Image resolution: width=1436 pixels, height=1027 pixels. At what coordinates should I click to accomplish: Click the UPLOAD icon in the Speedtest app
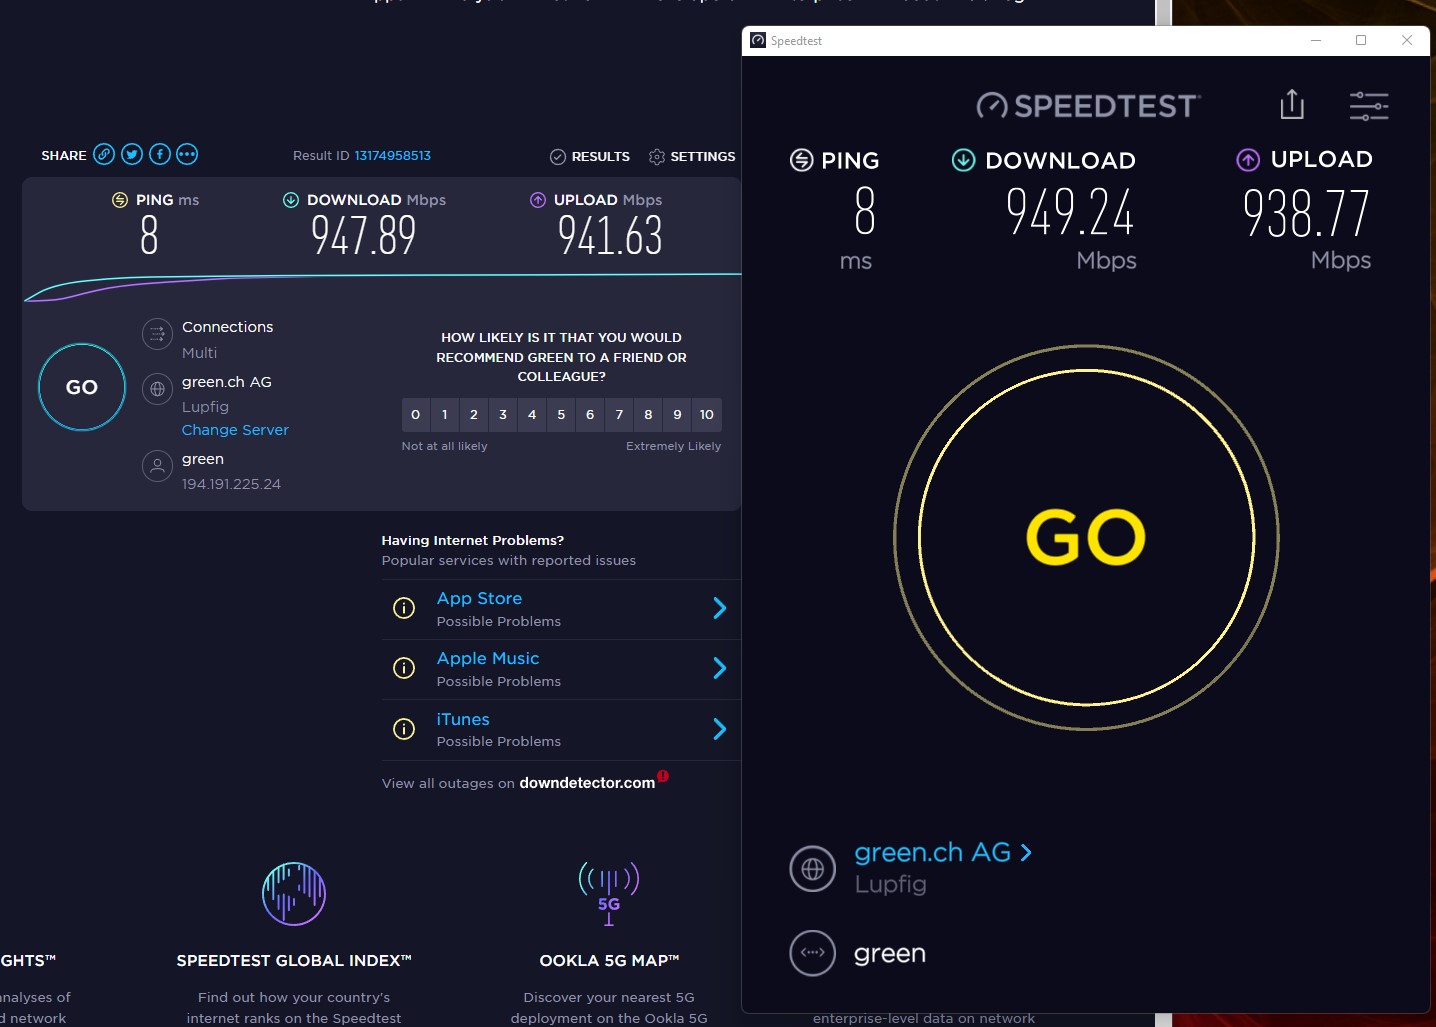pos(1248,160)
